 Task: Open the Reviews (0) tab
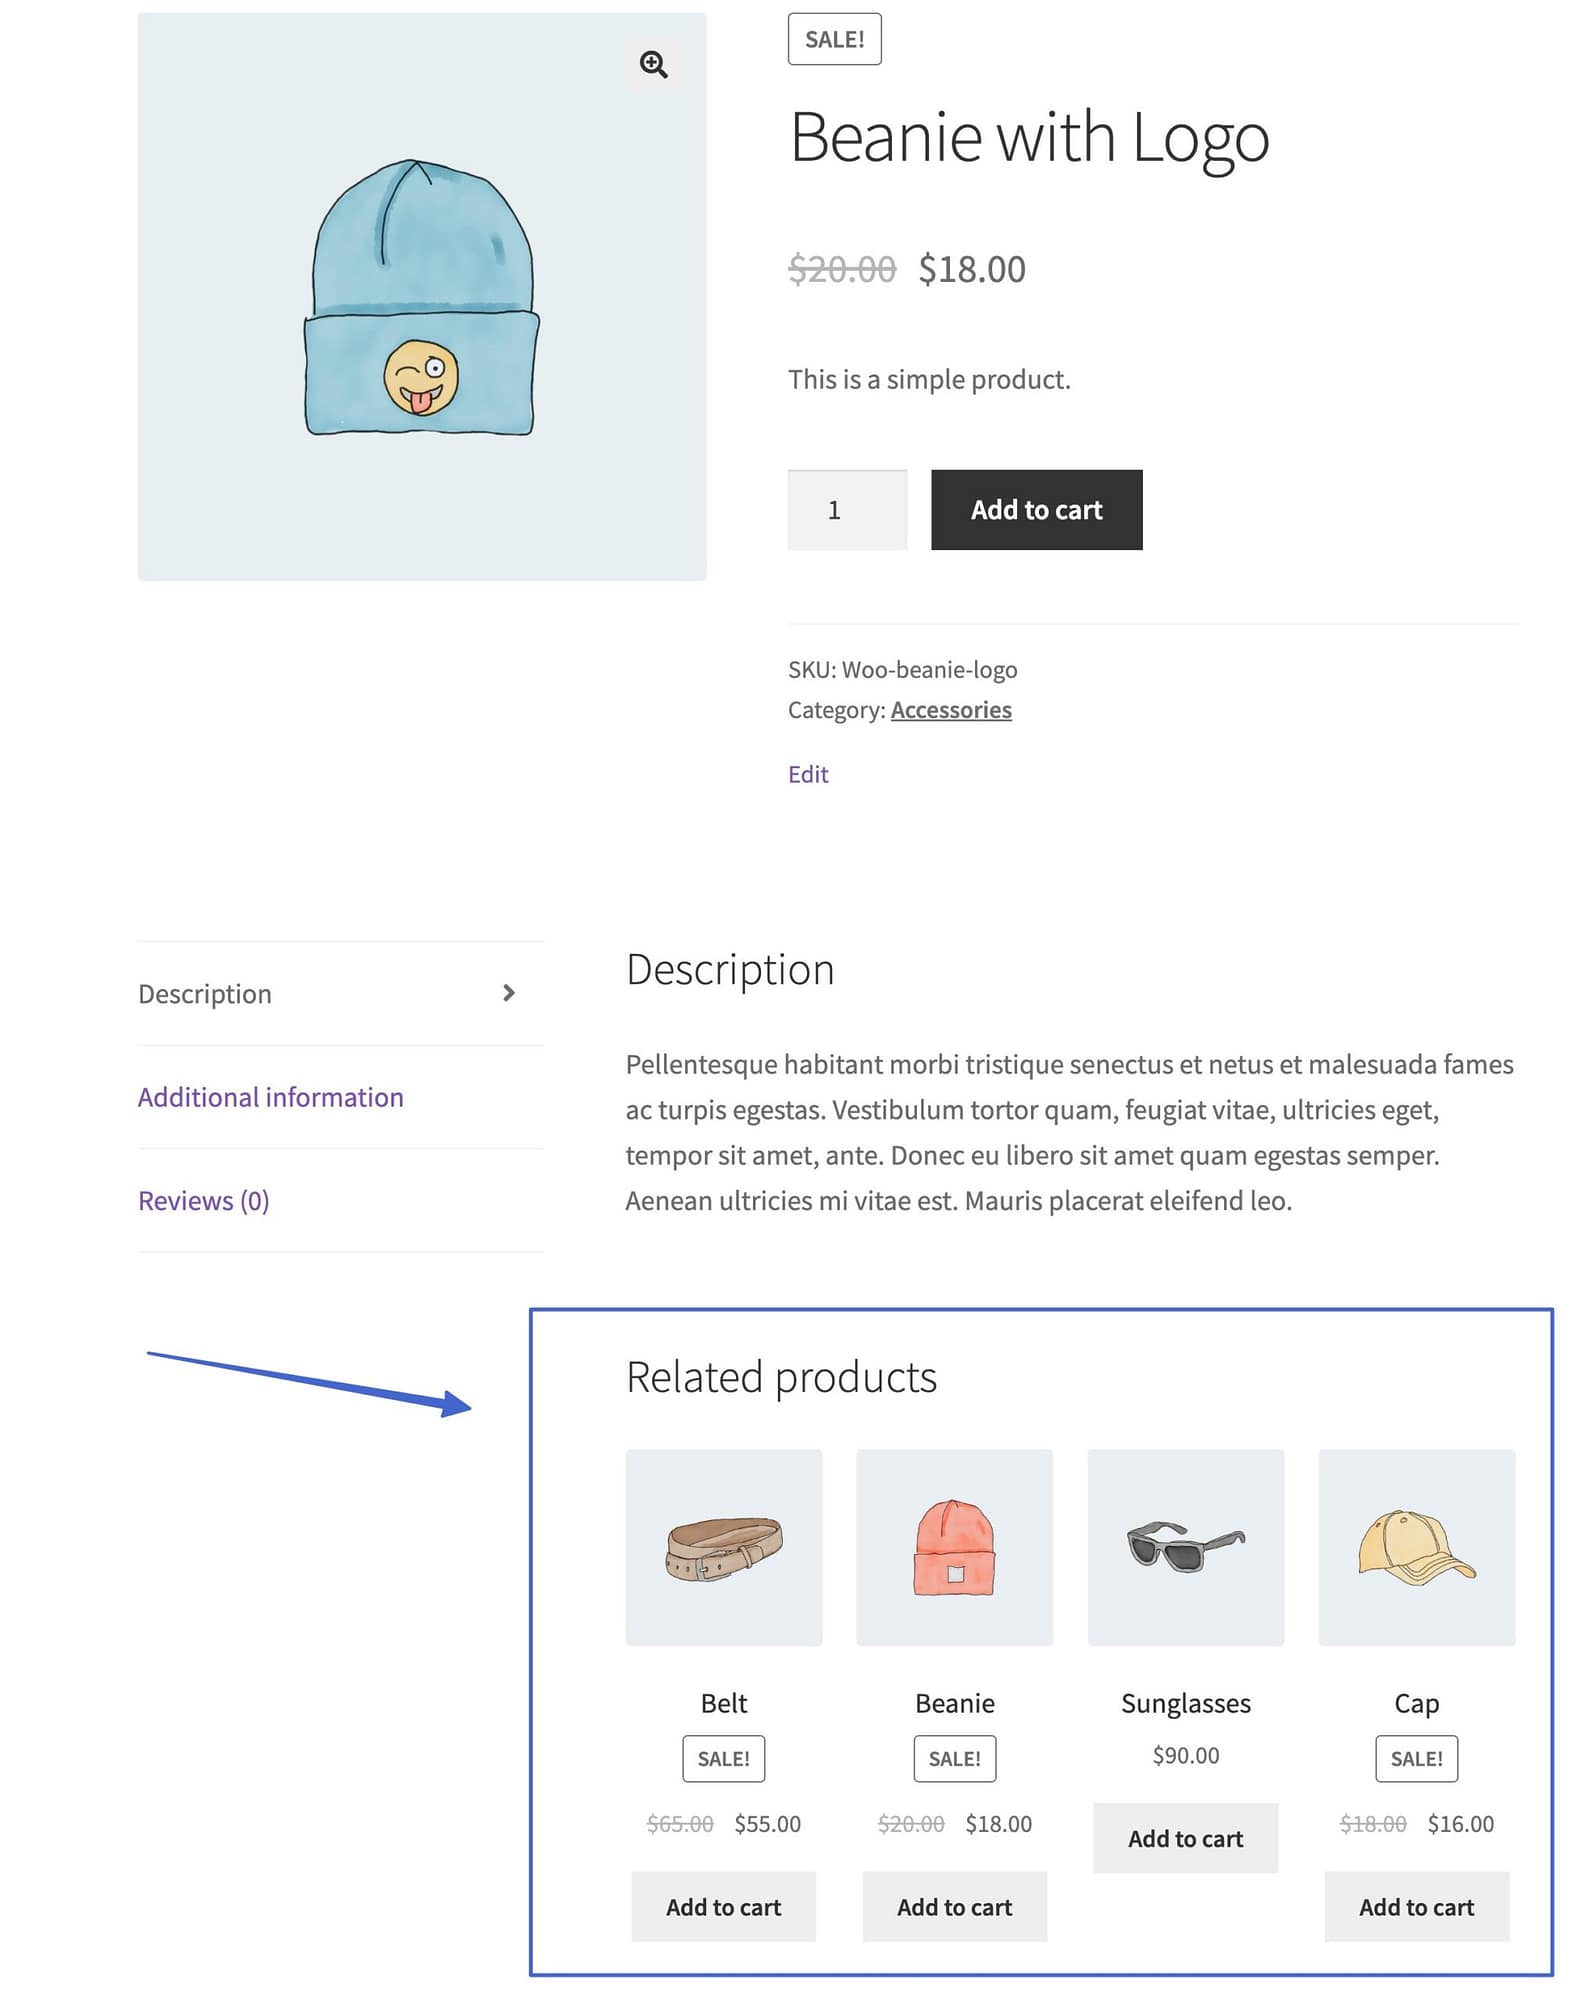[x=203, y=1200]
